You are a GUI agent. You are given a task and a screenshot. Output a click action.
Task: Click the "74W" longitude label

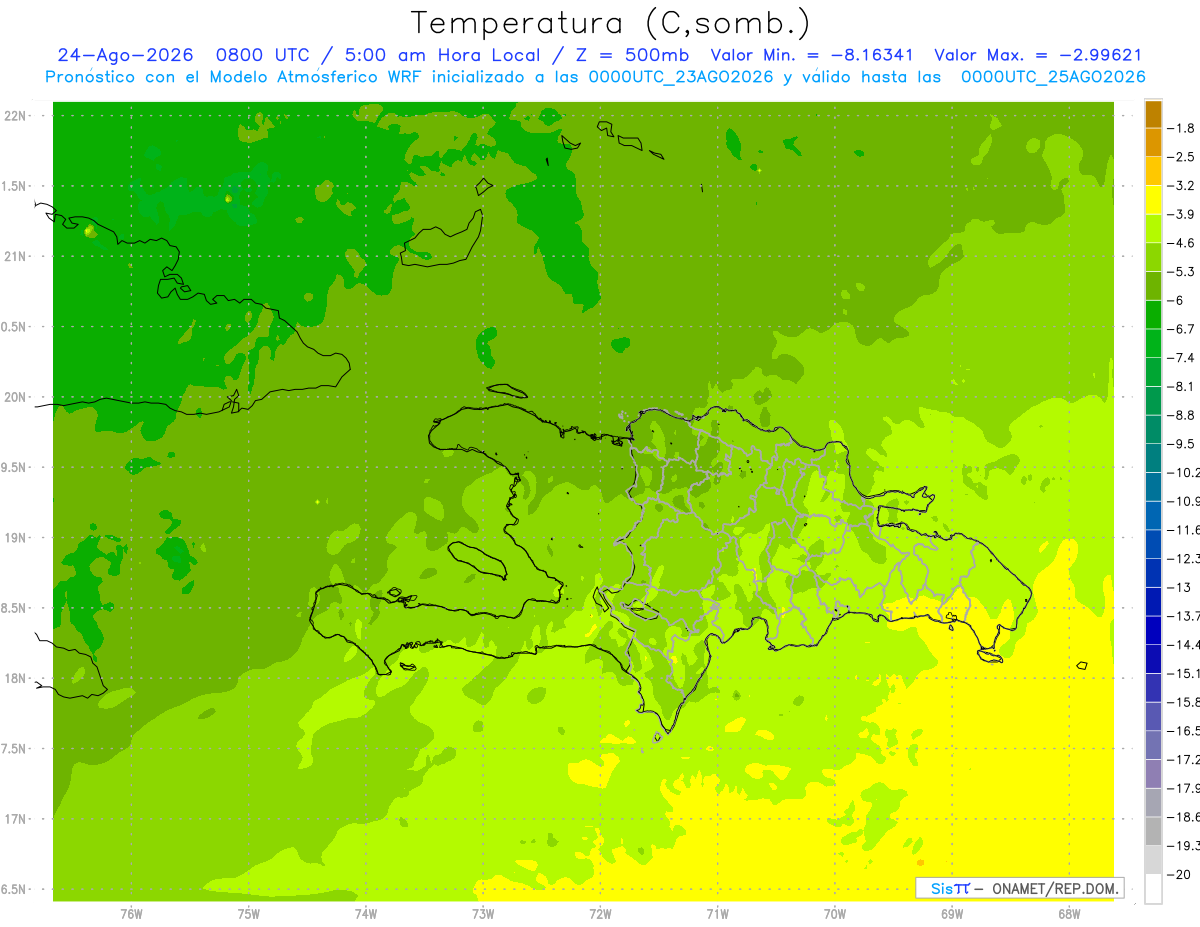click(x=365, y=914)
